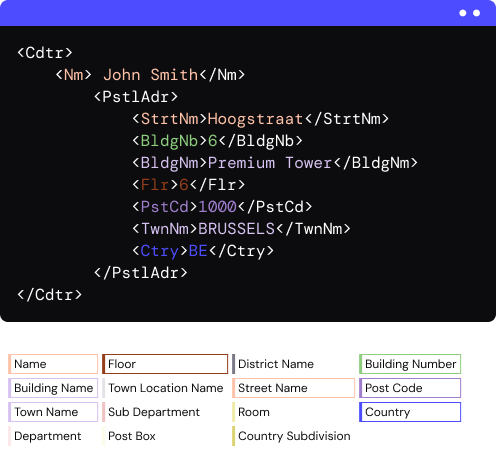This screenshot has width=496, height=458.
Task: Select the Hoogstraat street name value
Action: pyautogui.click(x=255, y=119)
